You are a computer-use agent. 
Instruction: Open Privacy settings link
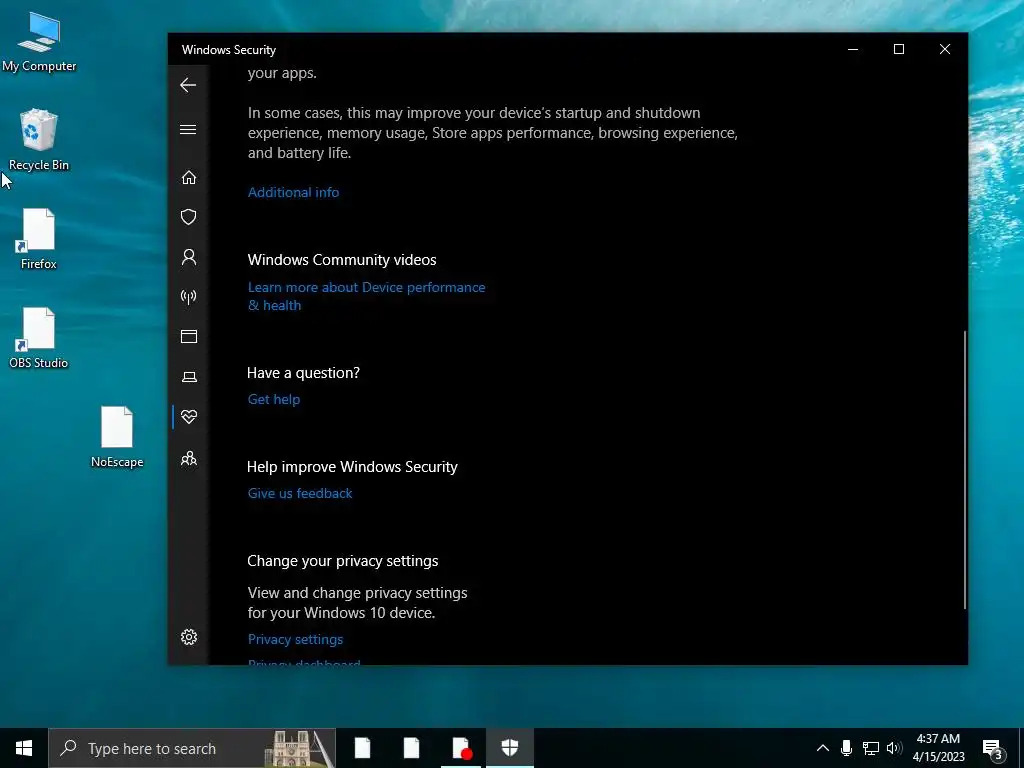point(295,639)
